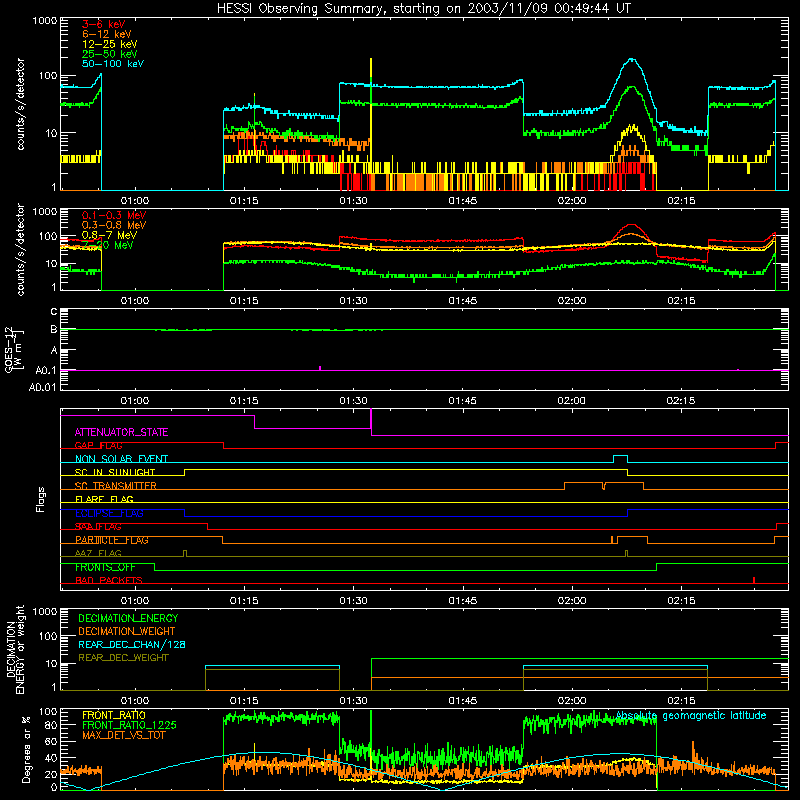Click the HESSI Observing Summary title

click(x=424, y=9)
